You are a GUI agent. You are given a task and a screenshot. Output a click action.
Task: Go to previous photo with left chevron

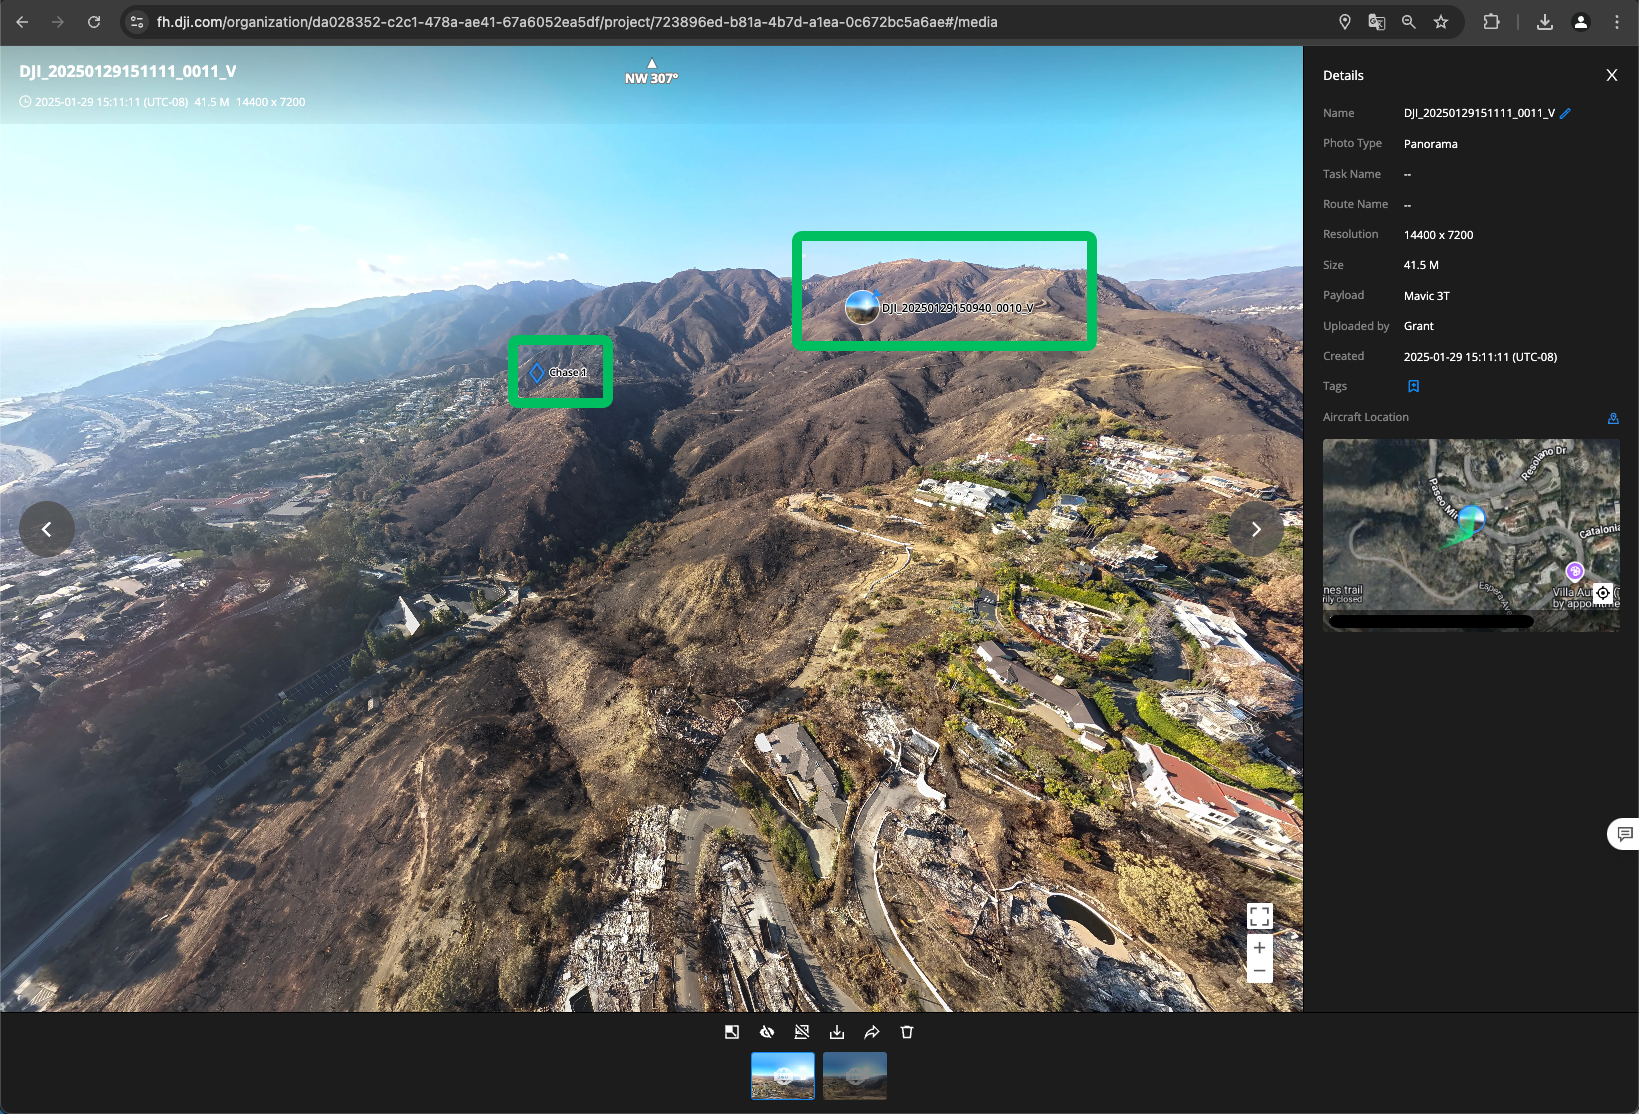(47, 529)
